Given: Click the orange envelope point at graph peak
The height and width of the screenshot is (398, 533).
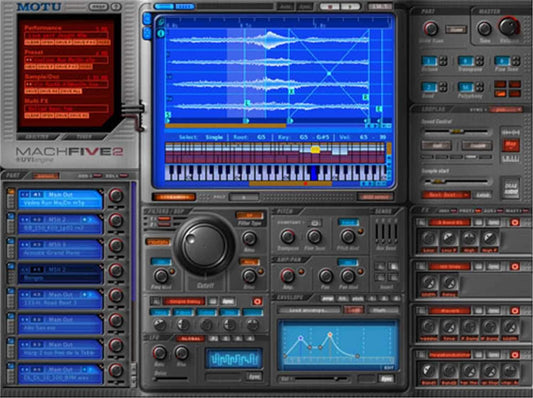Looking at the screenshot, I should pos(330,335).
